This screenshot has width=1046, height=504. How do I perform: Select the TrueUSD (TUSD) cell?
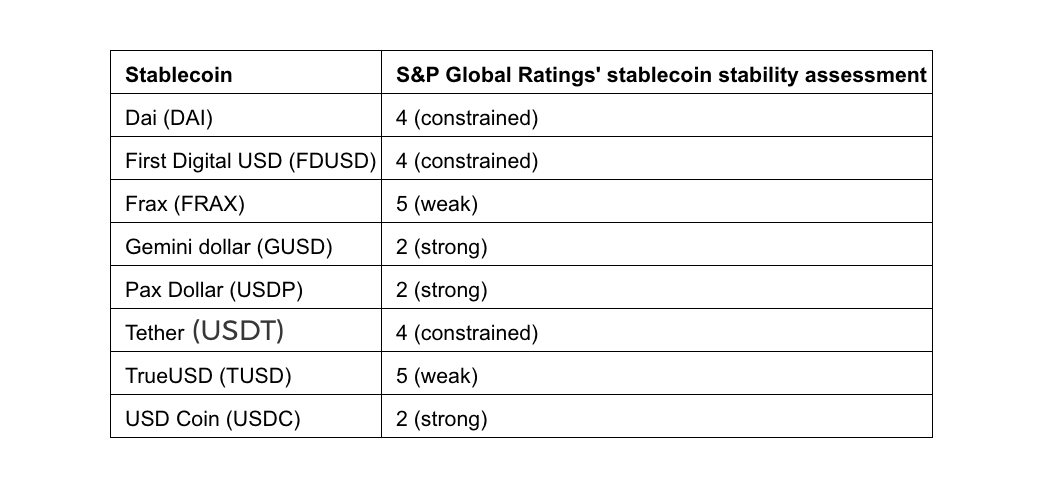(208, 376)
